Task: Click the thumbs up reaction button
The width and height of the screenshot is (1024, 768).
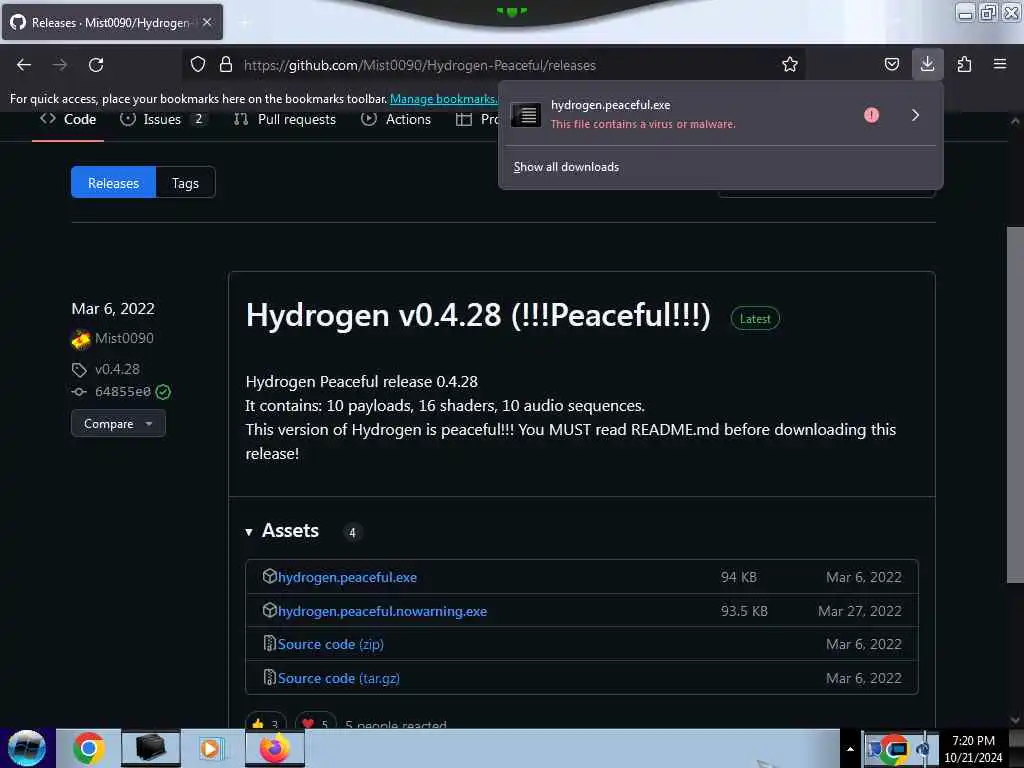Action: [x=265, y=721]
